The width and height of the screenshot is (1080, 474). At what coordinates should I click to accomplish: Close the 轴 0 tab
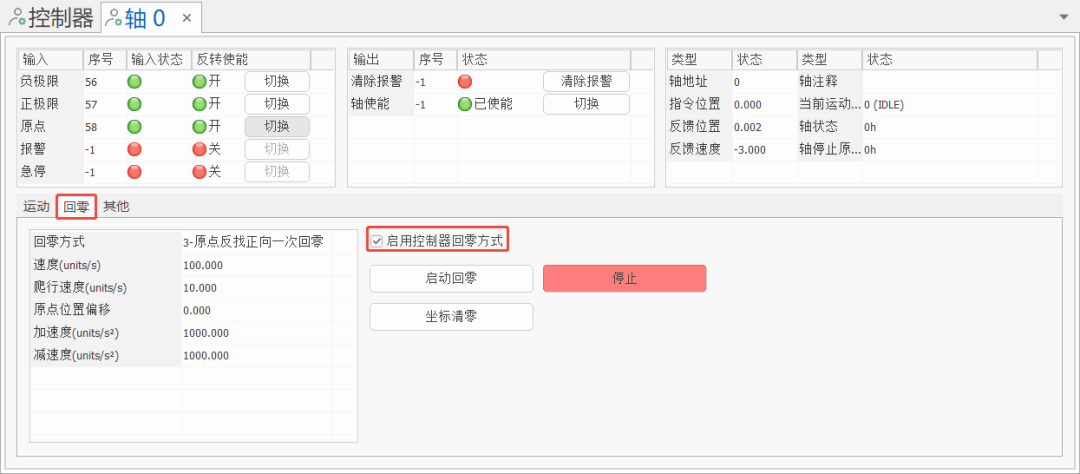187,19
